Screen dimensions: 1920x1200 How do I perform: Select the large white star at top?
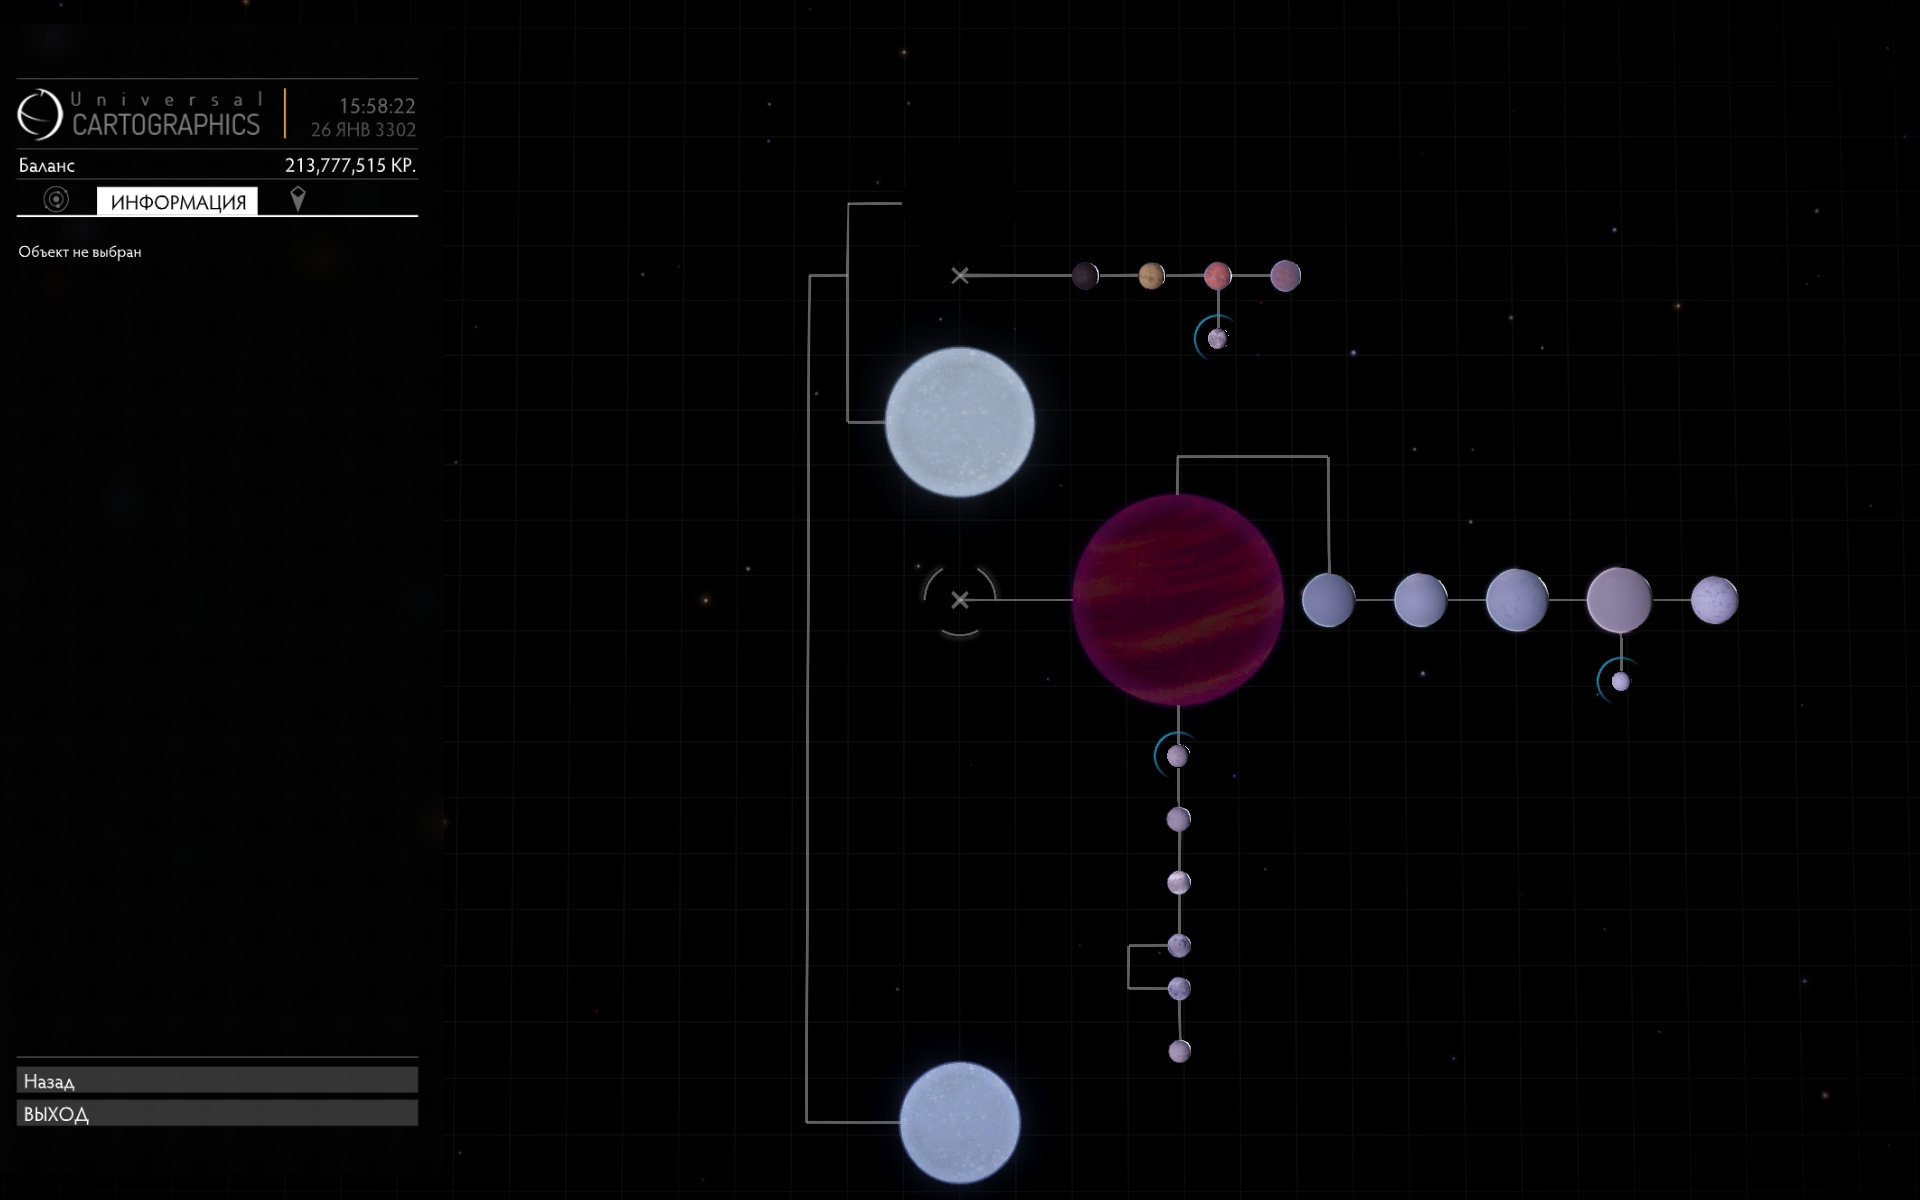(x=959, y=421)
